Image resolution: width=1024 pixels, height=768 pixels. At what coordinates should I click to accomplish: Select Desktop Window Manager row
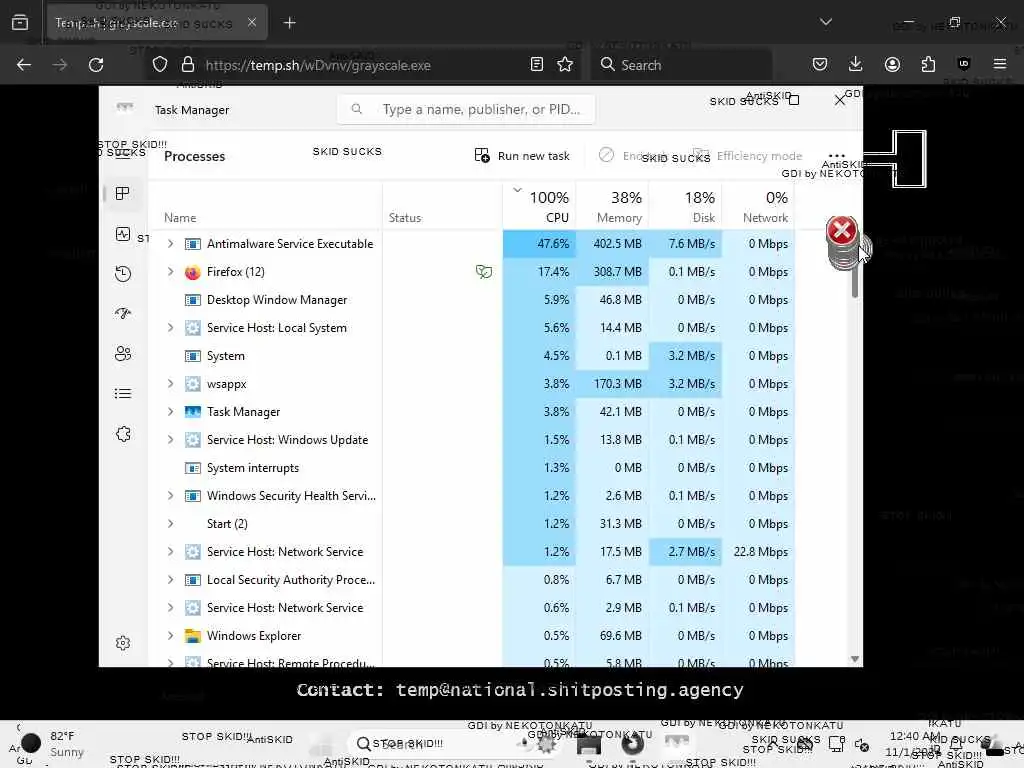[472, 300]
